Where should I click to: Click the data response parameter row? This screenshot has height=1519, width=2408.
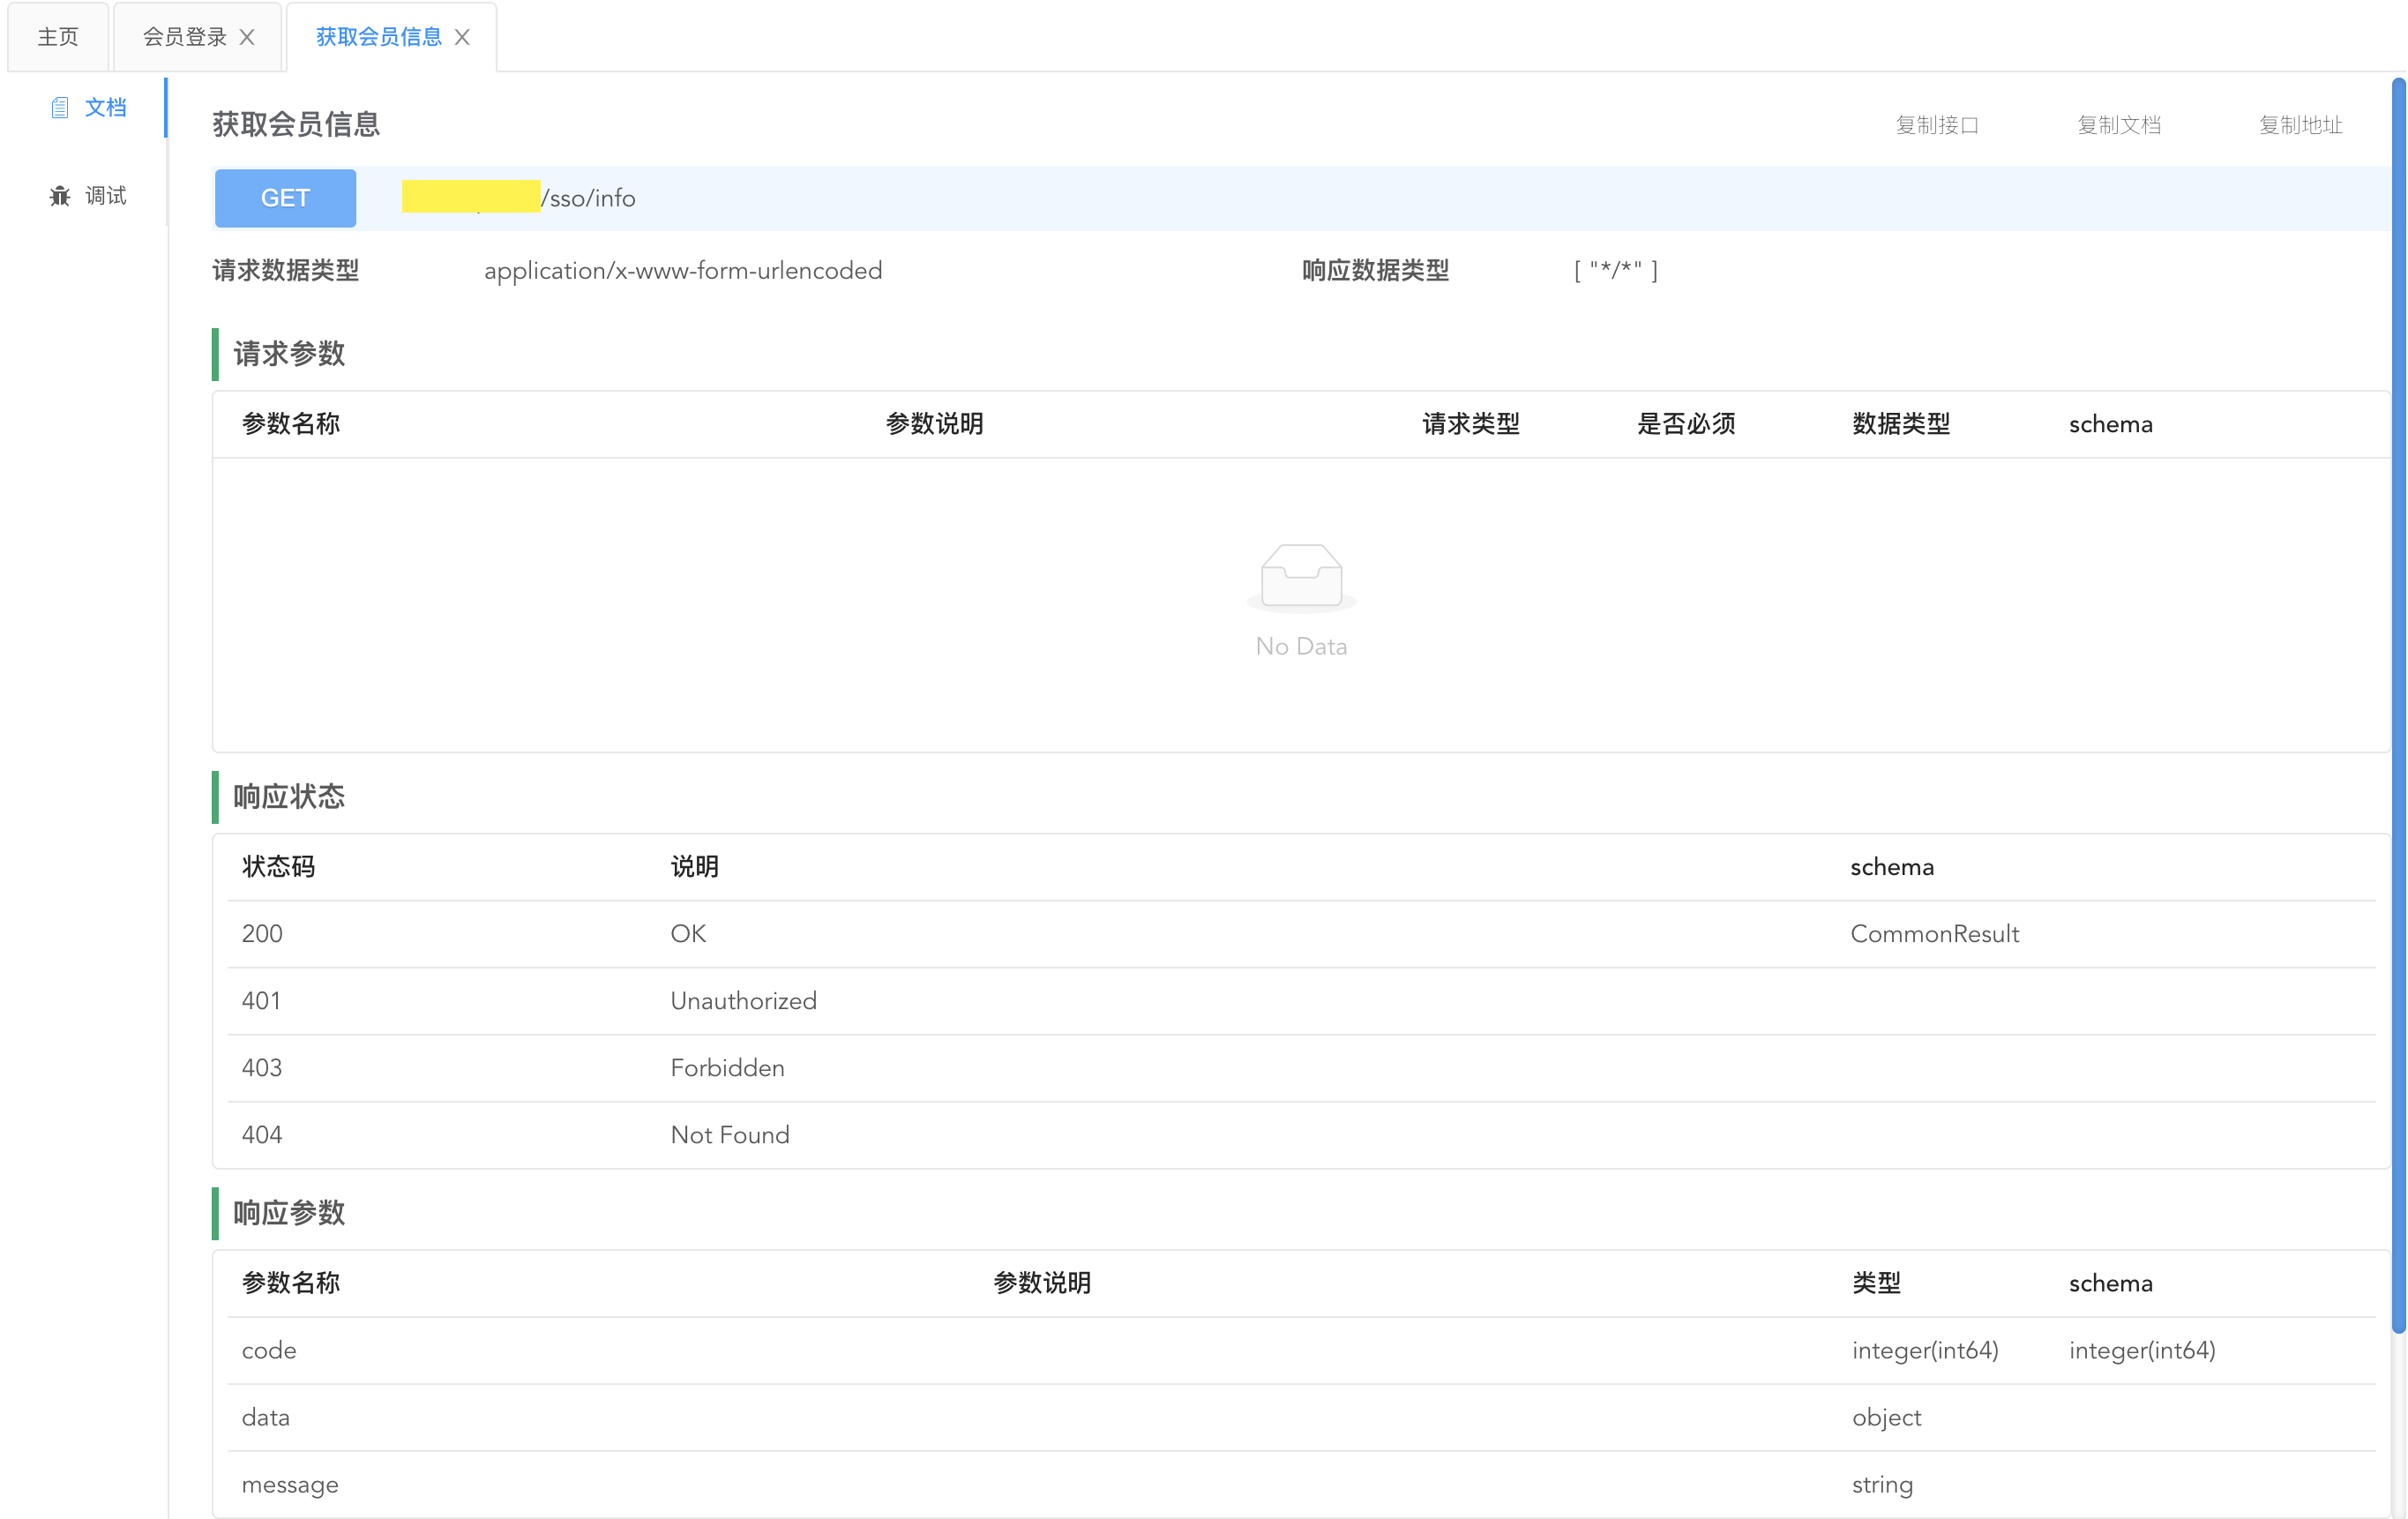[266, 1417]
